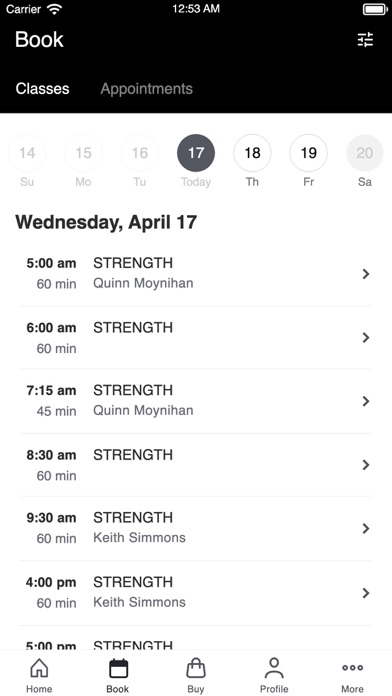Open the 8:30 am STRENGTH class row

coord(196,465)
